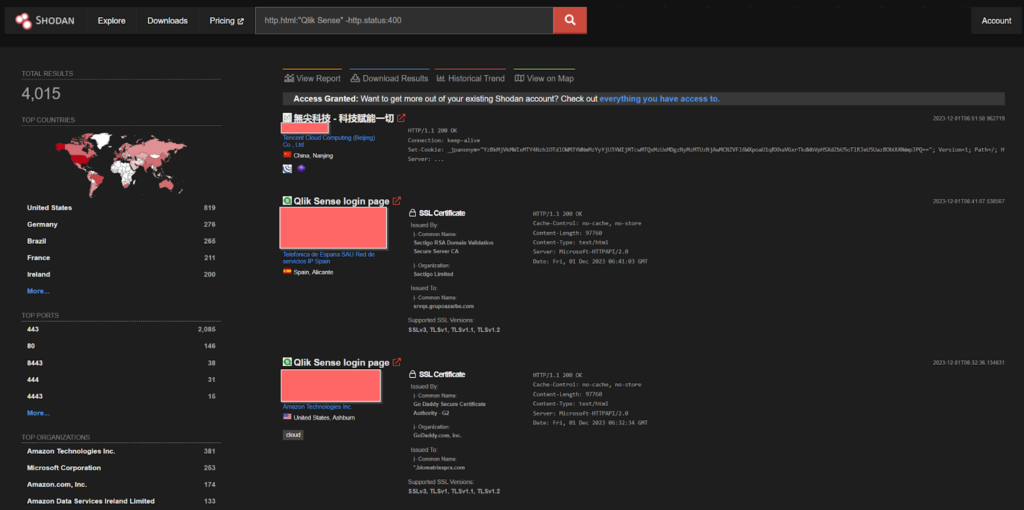Click Pricing external-link icon

pos(240,21)
